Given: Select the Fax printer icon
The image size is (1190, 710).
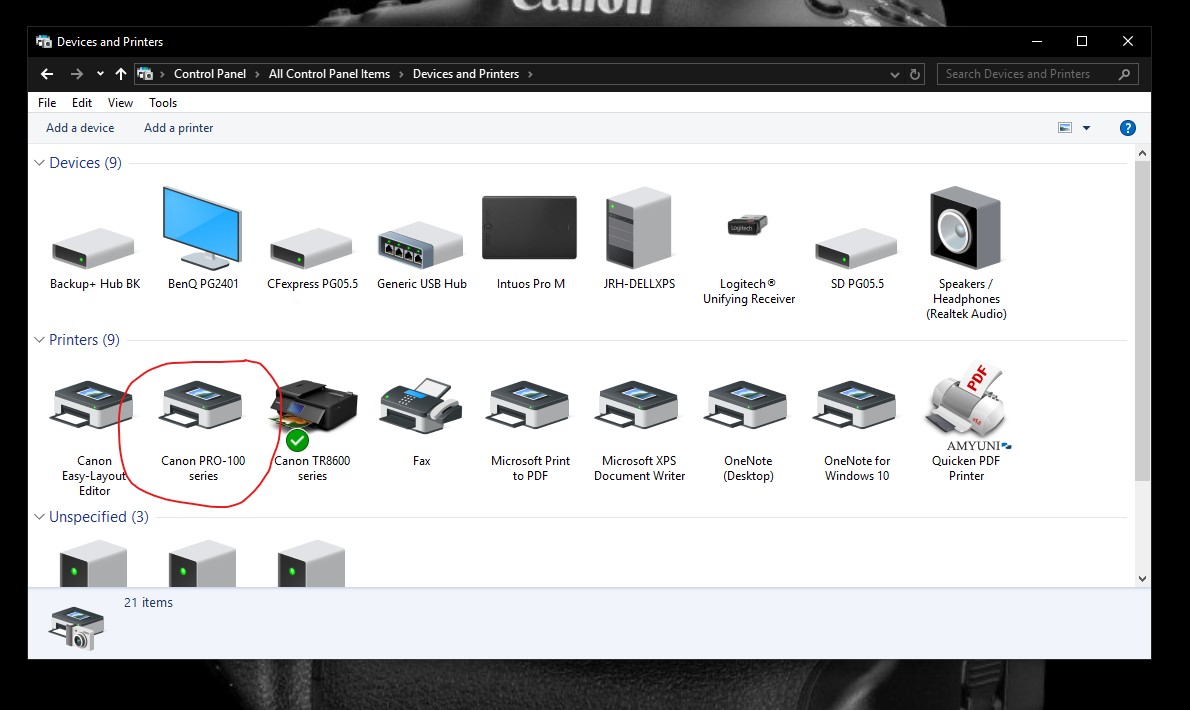Looking at the screenshot, I should pyautogui.click(x=421, y=406).
